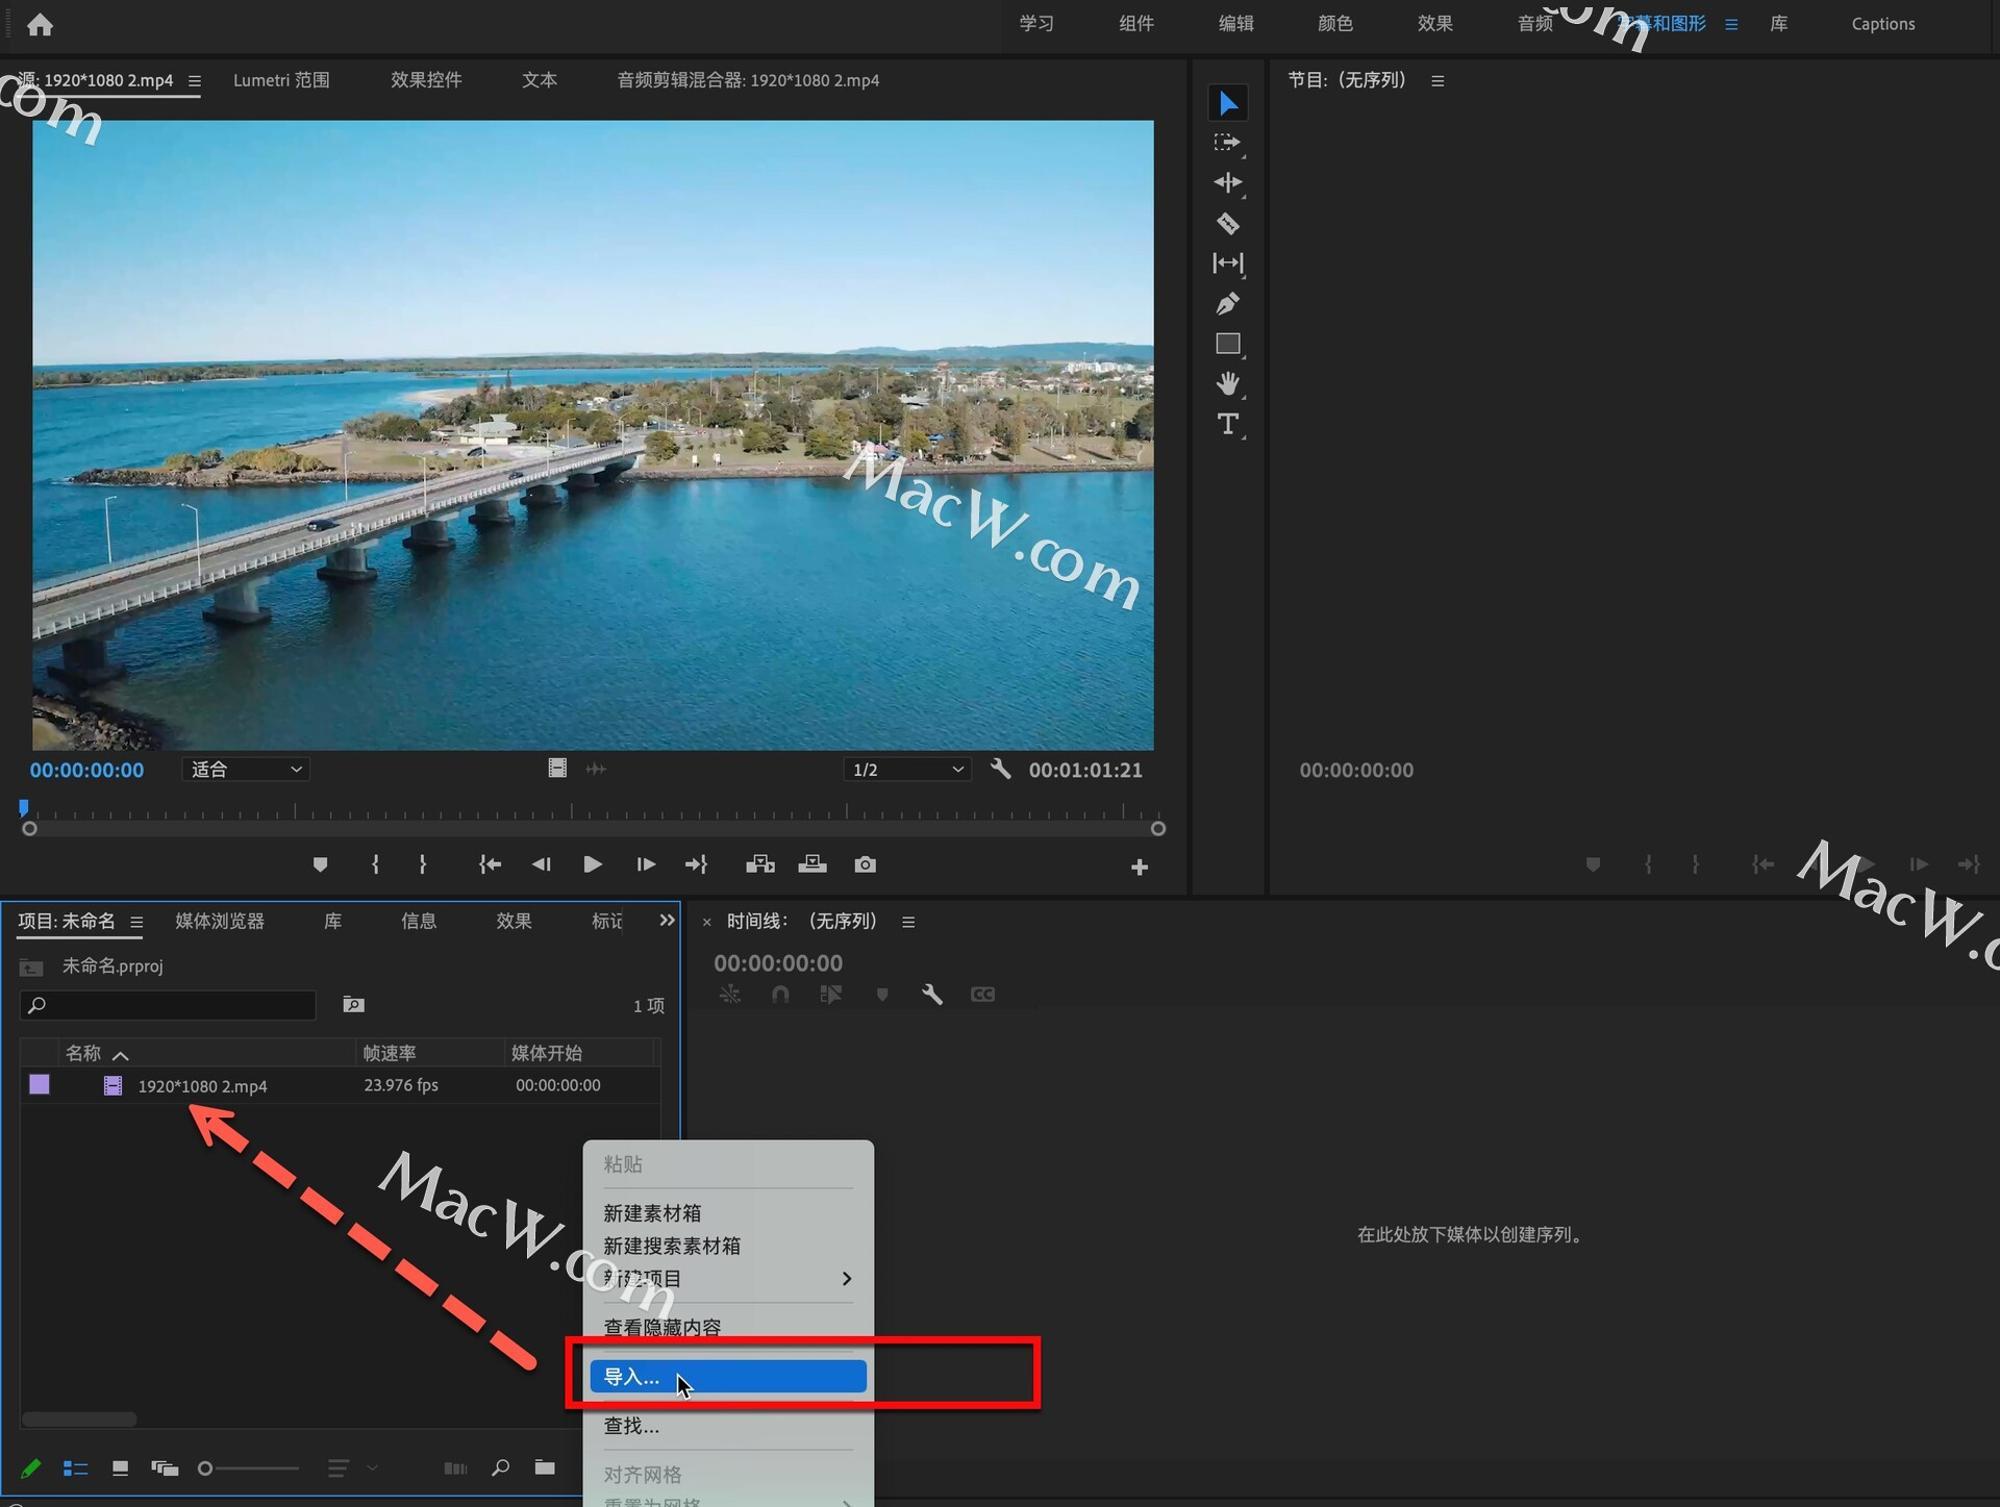Screen dimensions: 2000x1507
Task: Toggle insert sequences as nests icon
Action: pyautogui.click(x=730, y=994)
